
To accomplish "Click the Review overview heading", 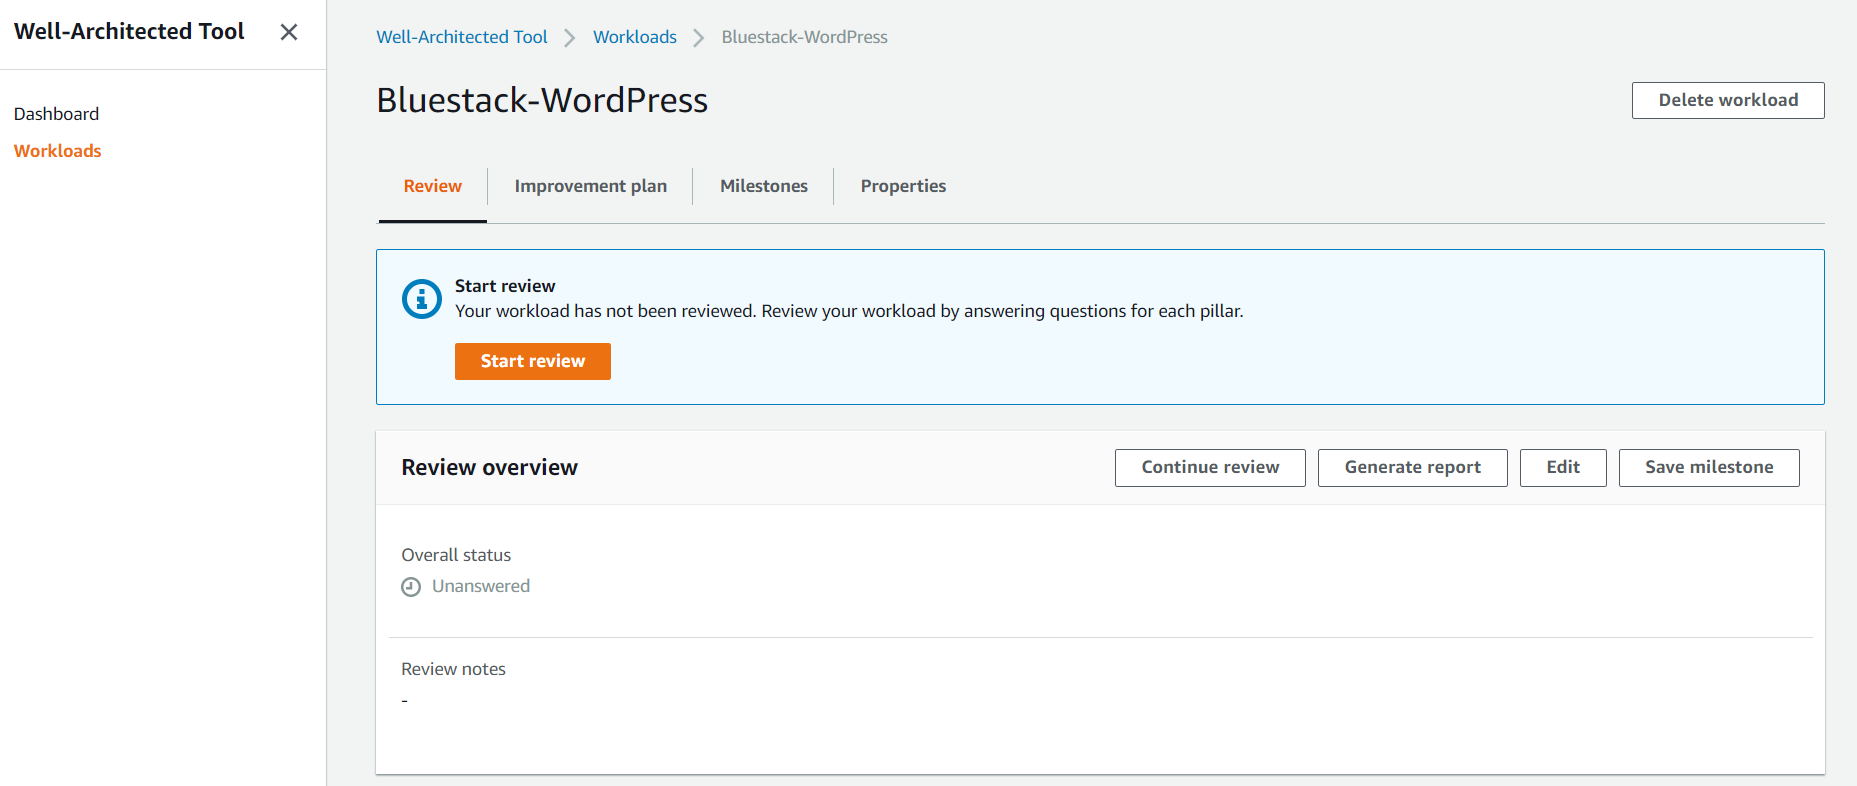I will [x=490, y=467].
